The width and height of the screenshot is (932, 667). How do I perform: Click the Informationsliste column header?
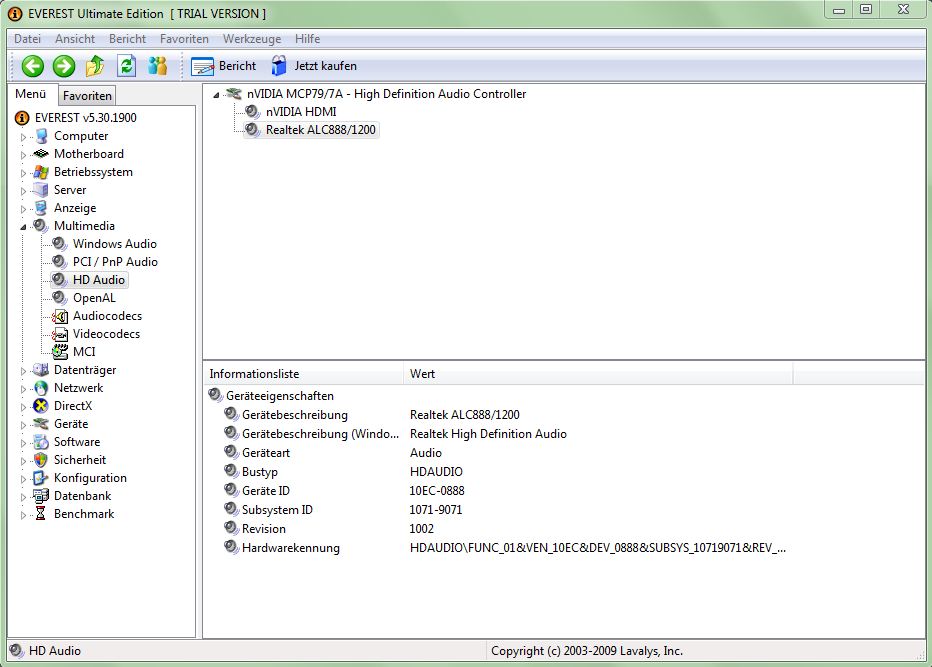tap(303, 374)
